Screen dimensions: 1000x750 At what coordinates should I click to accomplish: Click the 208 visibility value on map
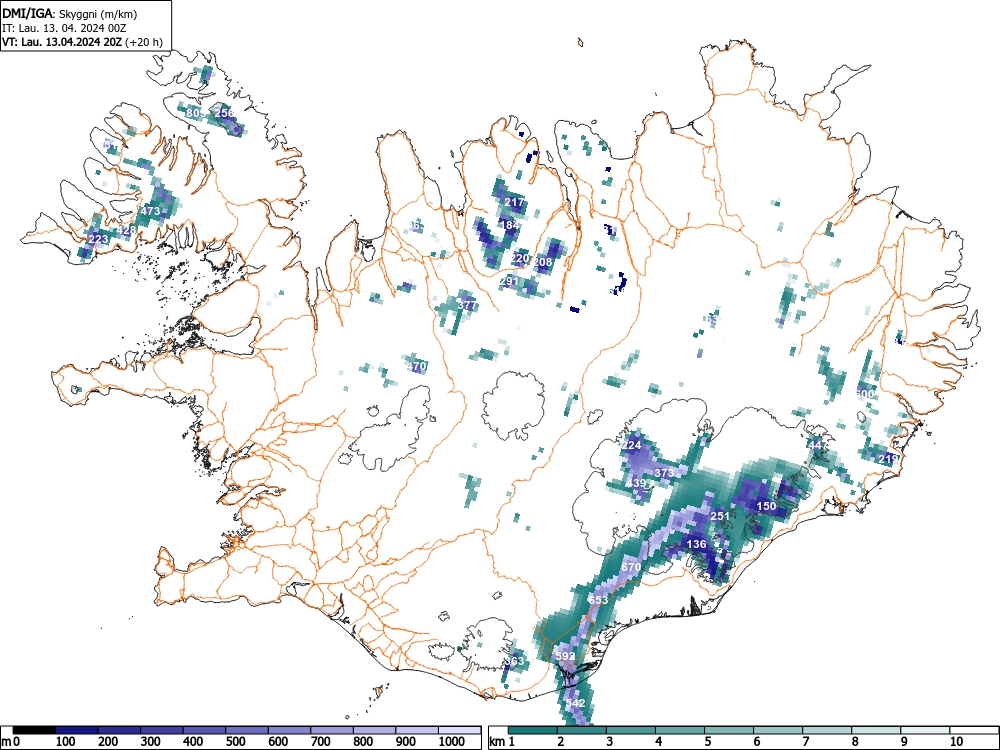coord(543,262)
